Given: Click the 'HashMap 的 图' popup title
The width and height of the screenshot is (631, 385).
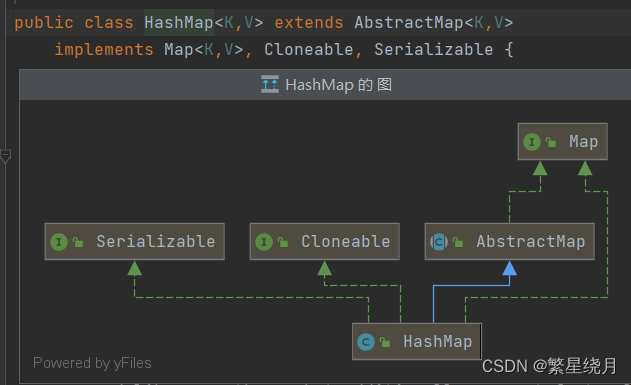Looking at the screenshot, I should pyautogui.click(x=338, y=85).
